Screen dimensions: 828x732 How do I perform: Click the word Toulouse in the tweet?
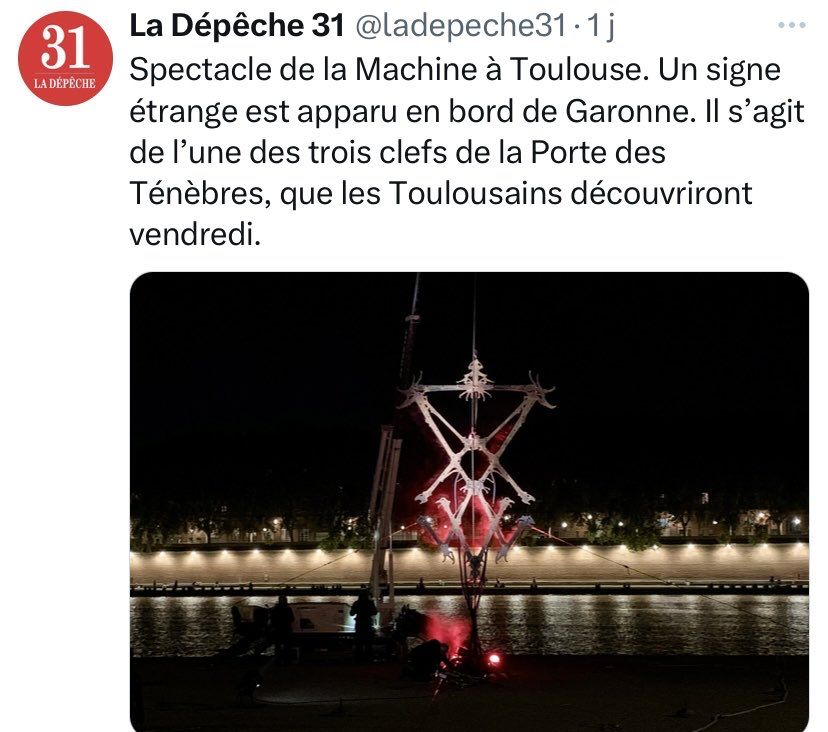[579, 69]
